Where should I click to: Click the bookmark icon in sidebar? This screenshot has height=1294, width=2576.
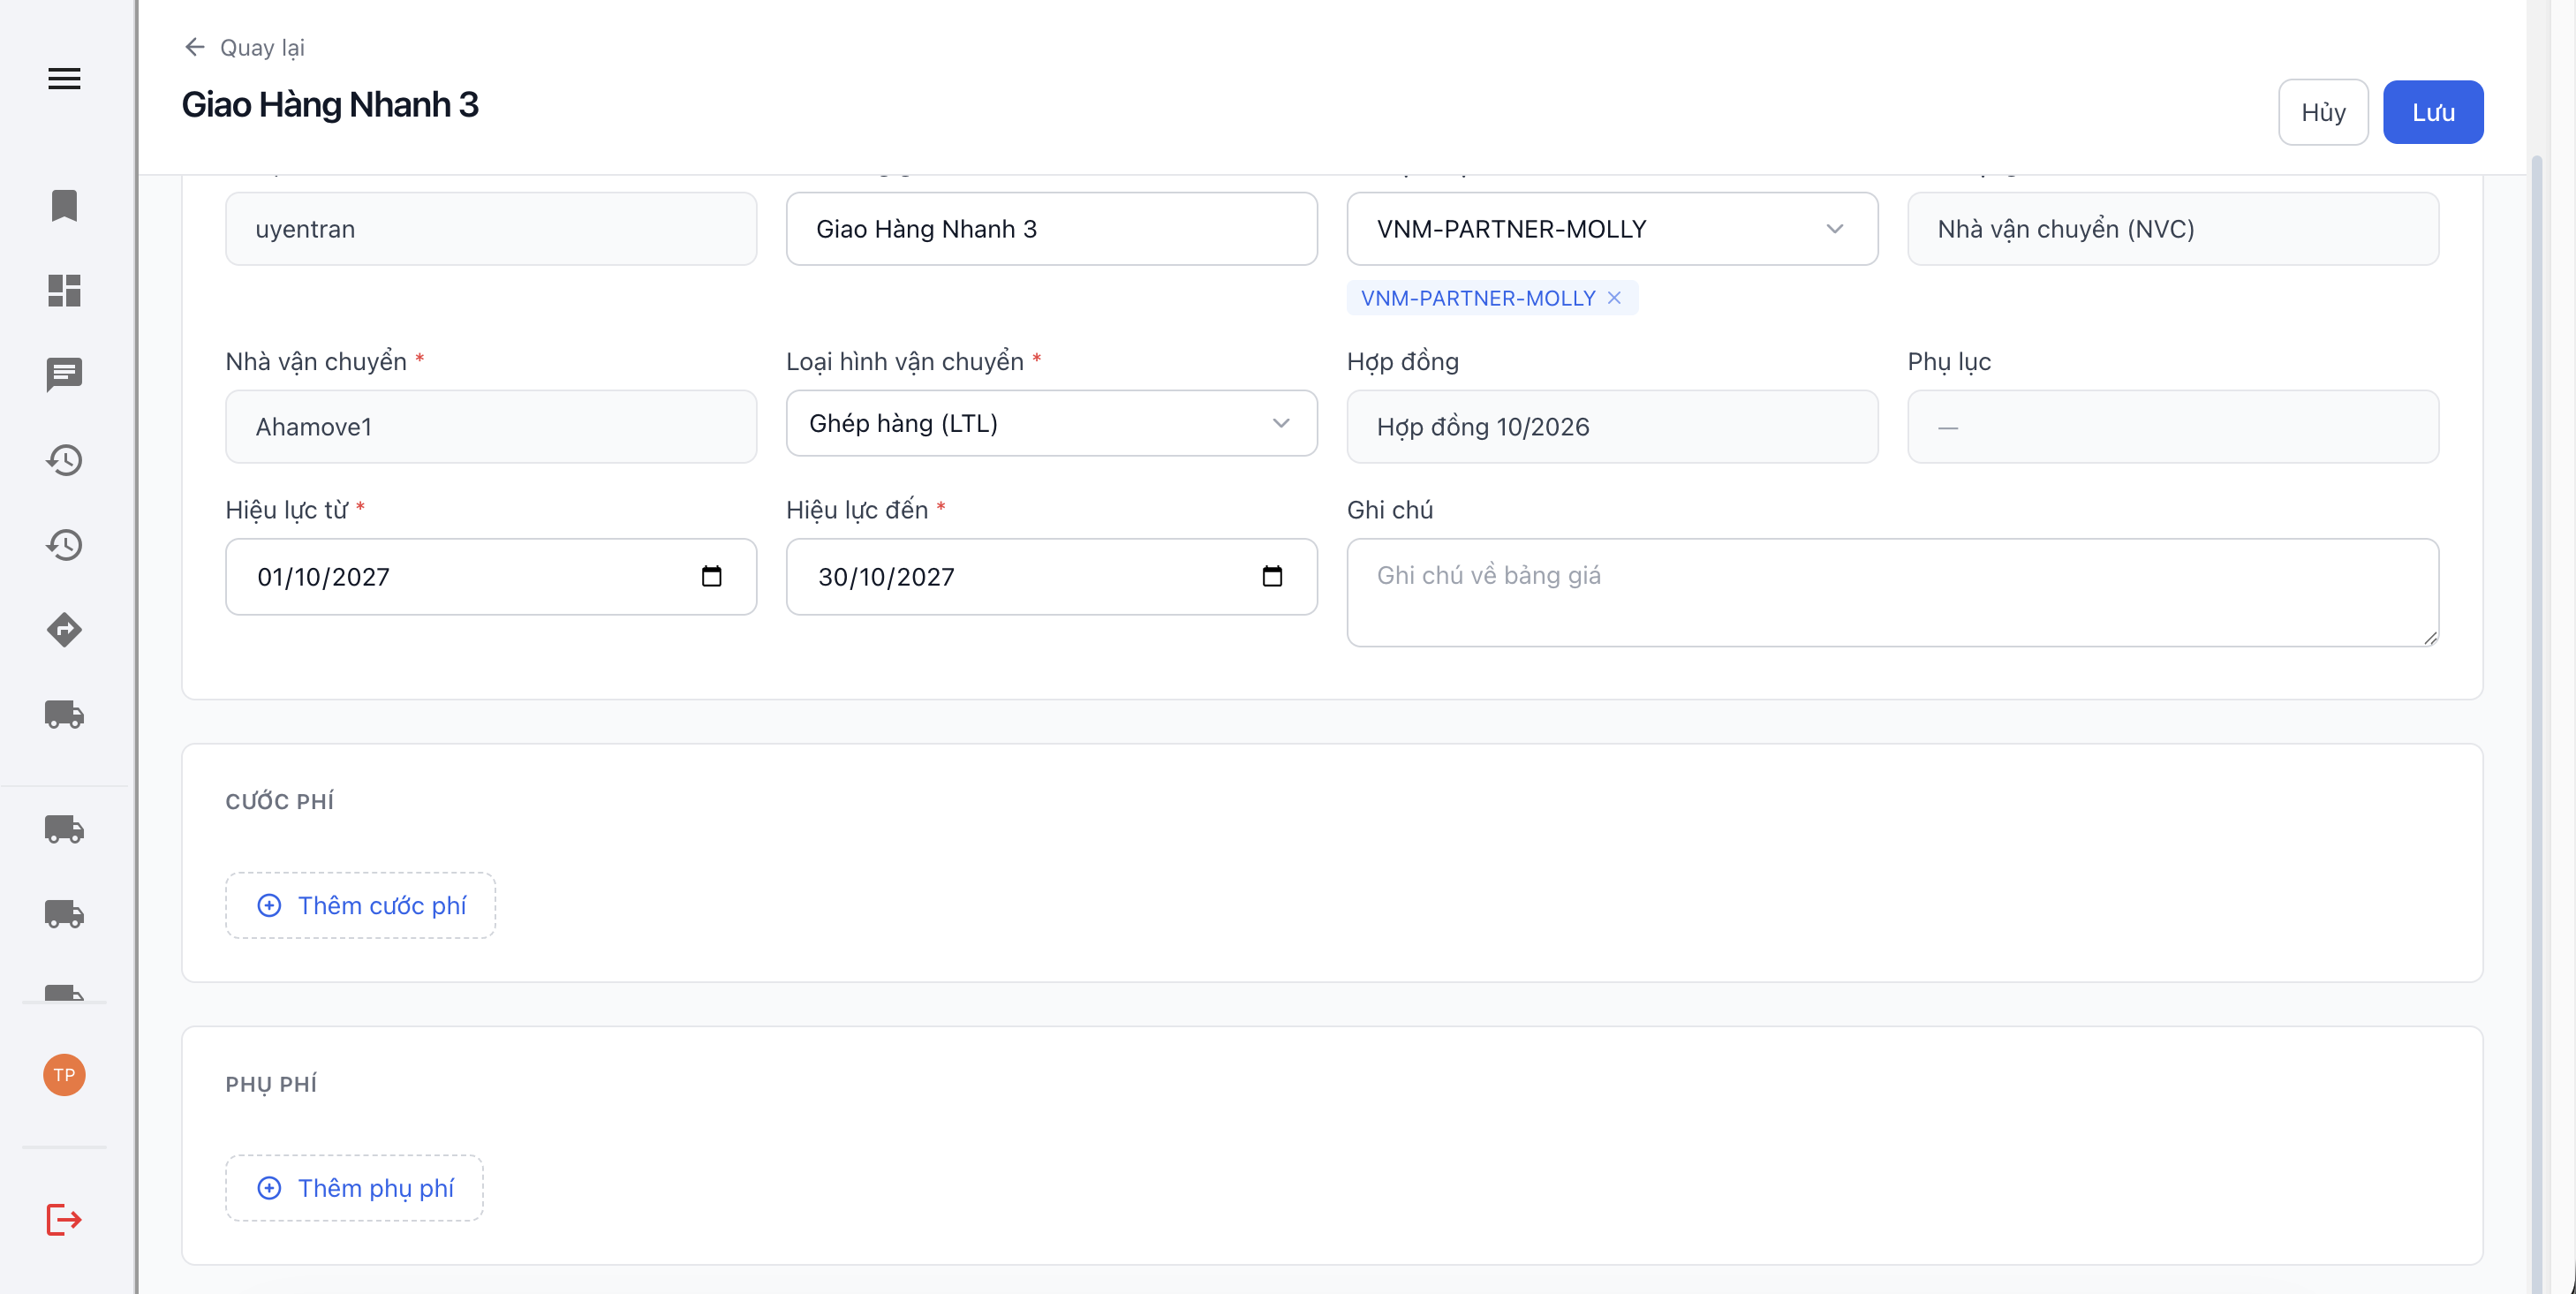point(64,205)
